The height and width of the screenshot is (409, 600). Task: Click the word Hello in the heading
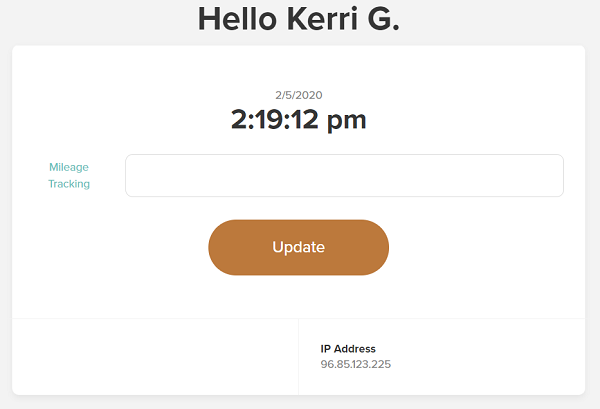234,19
